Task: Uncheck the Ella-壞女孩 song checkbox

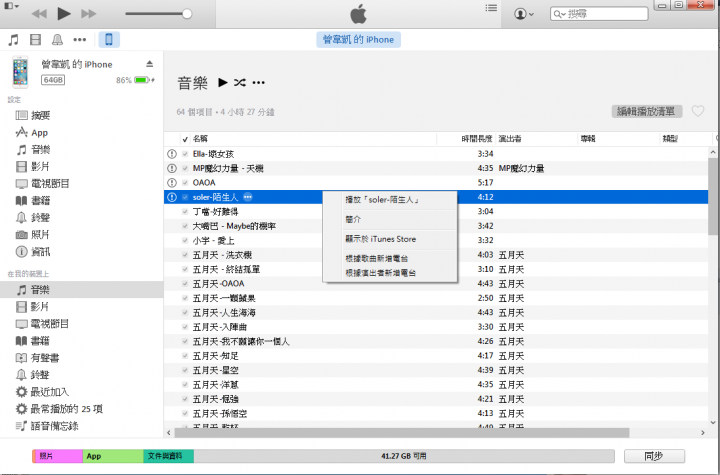Action: point(185,154)
